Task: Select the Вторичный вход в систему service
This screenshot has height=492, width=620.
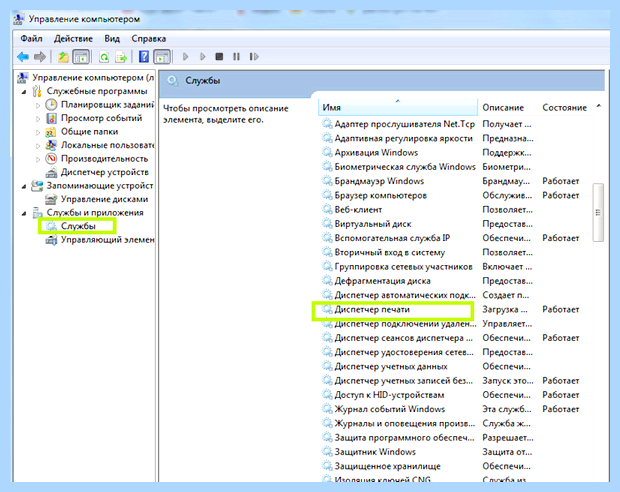Action: [389, 252]
